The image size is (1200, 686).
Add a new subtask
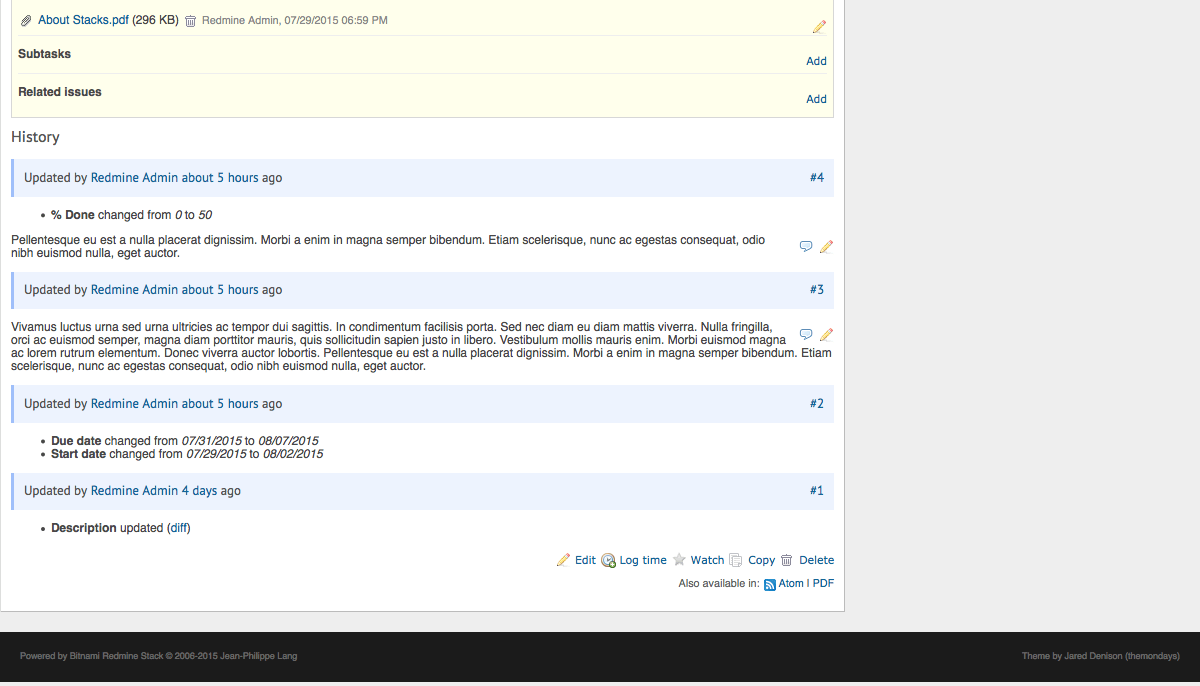(x=816, y=61)
